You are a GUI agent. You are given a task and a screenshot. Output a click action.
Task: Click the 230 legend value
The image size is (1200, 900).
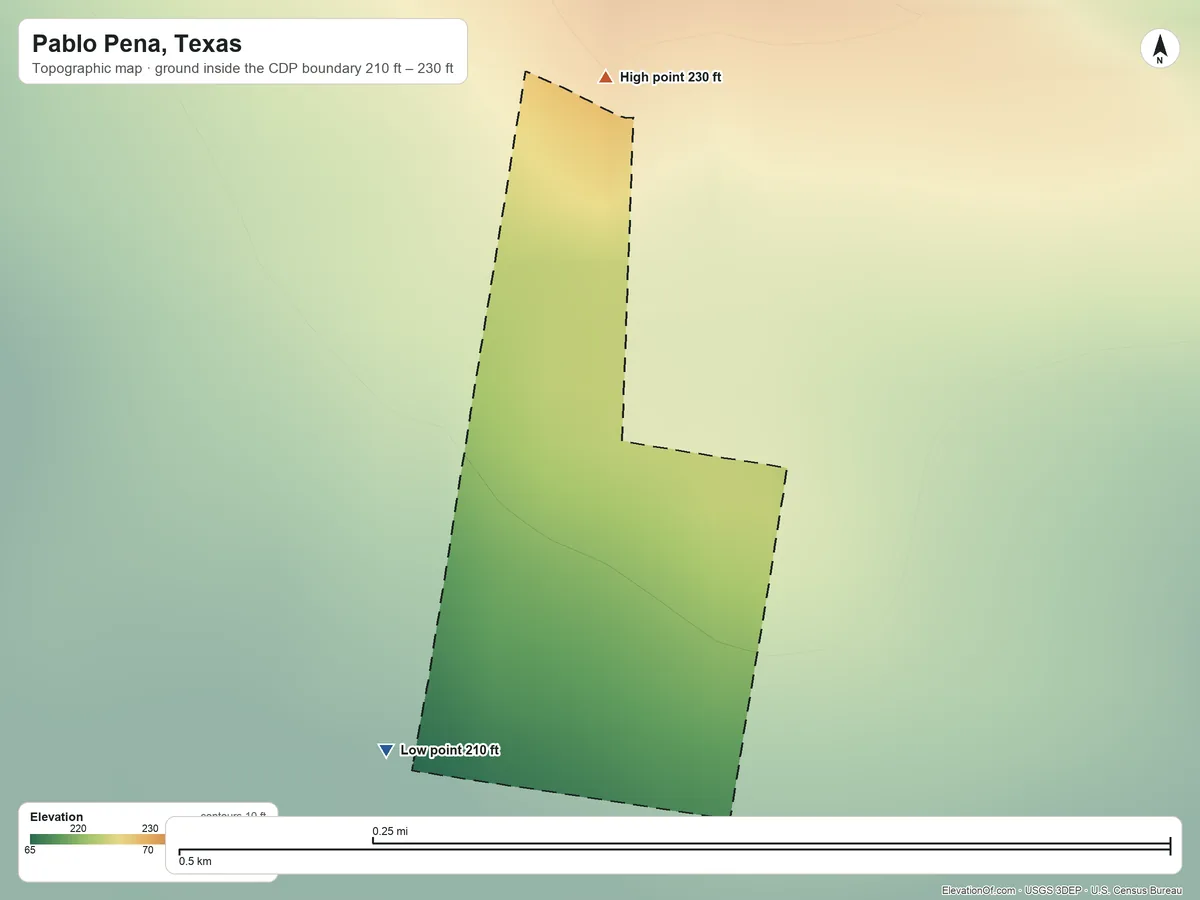(150, 828)
